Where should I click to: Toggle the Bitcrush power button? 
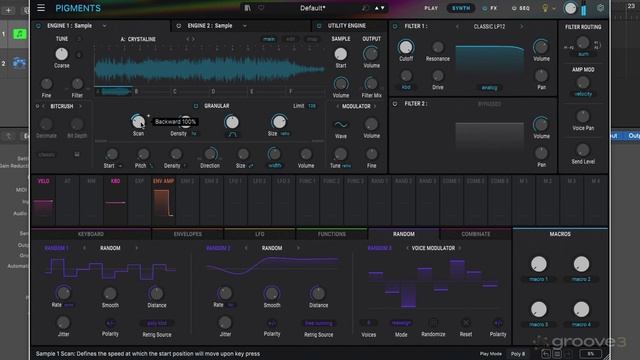(37, 106)
